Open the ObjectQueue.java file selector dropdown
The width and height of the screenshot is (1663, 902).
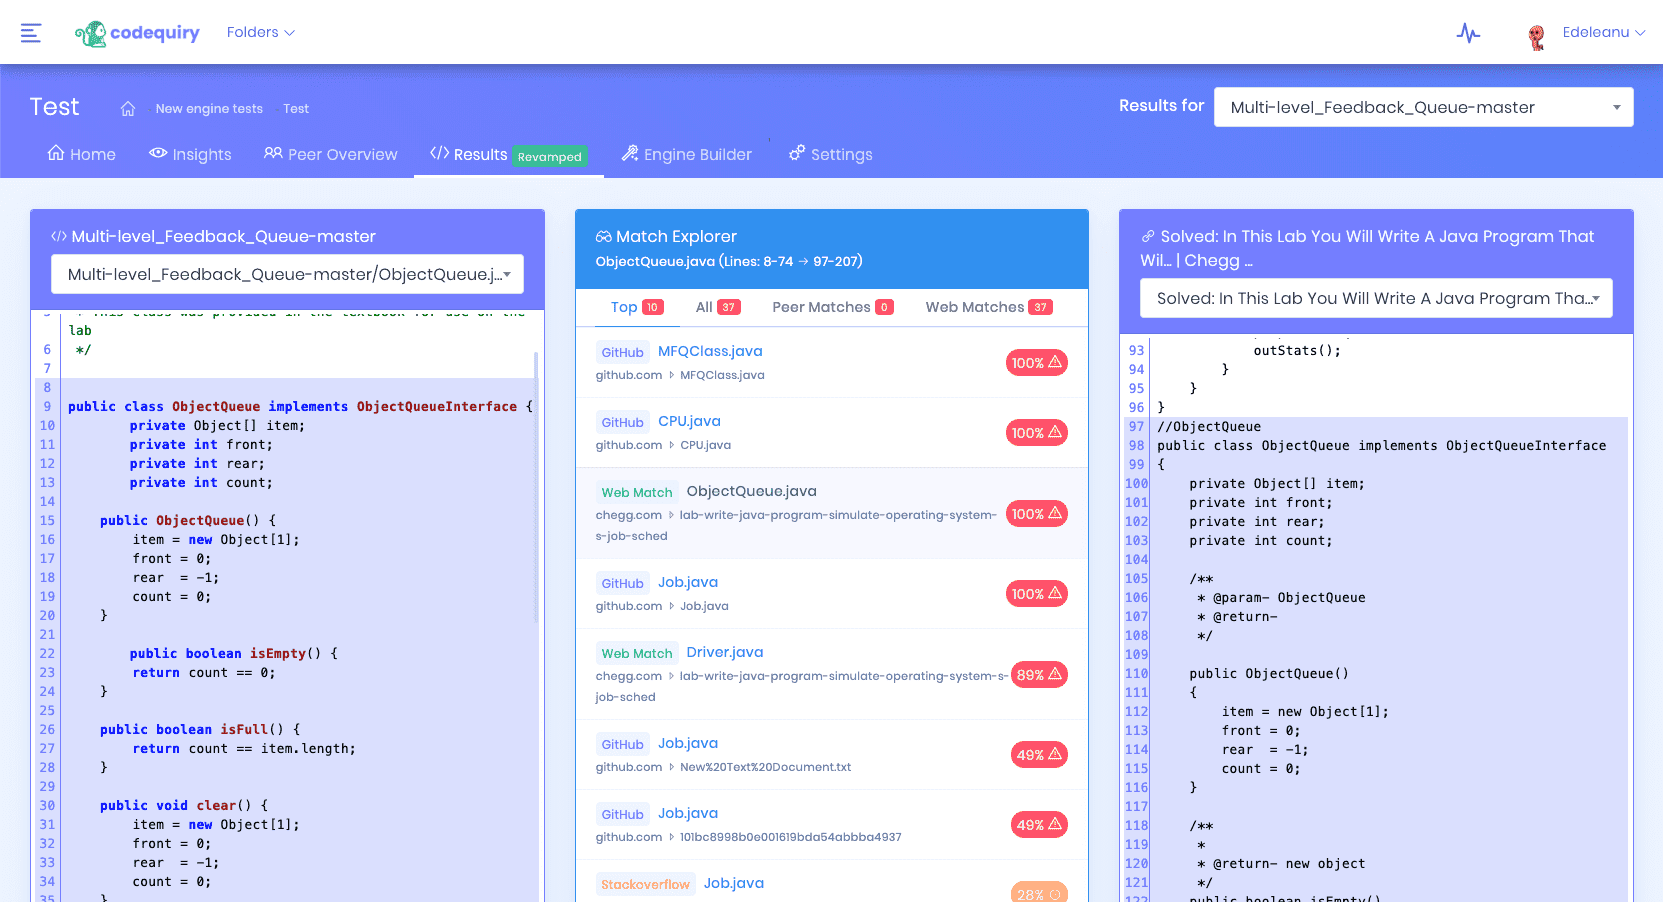point(287,273)
